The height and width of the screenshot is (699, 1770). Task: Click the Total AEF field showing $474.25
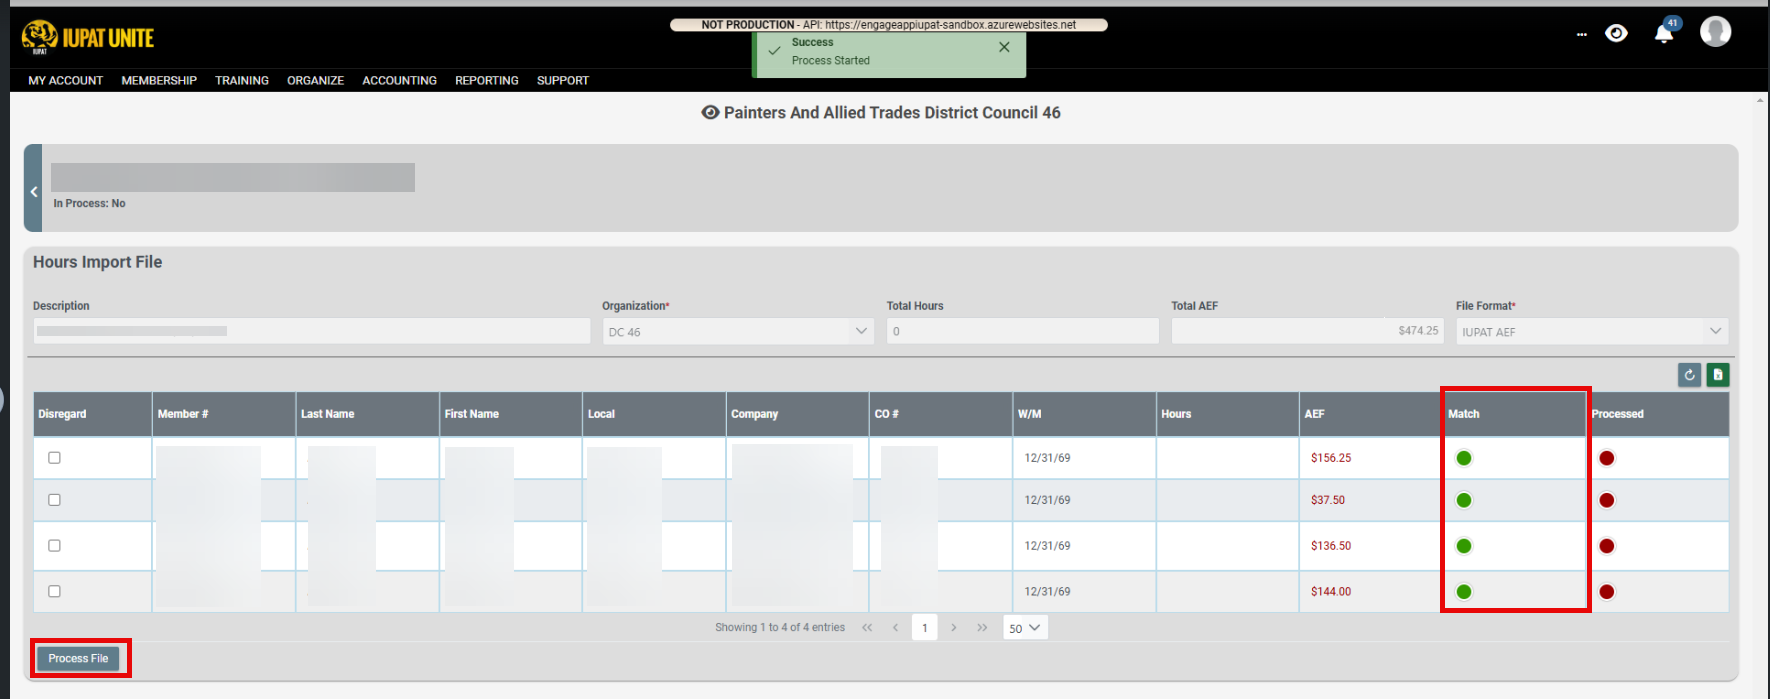[x=1308, y=331]
